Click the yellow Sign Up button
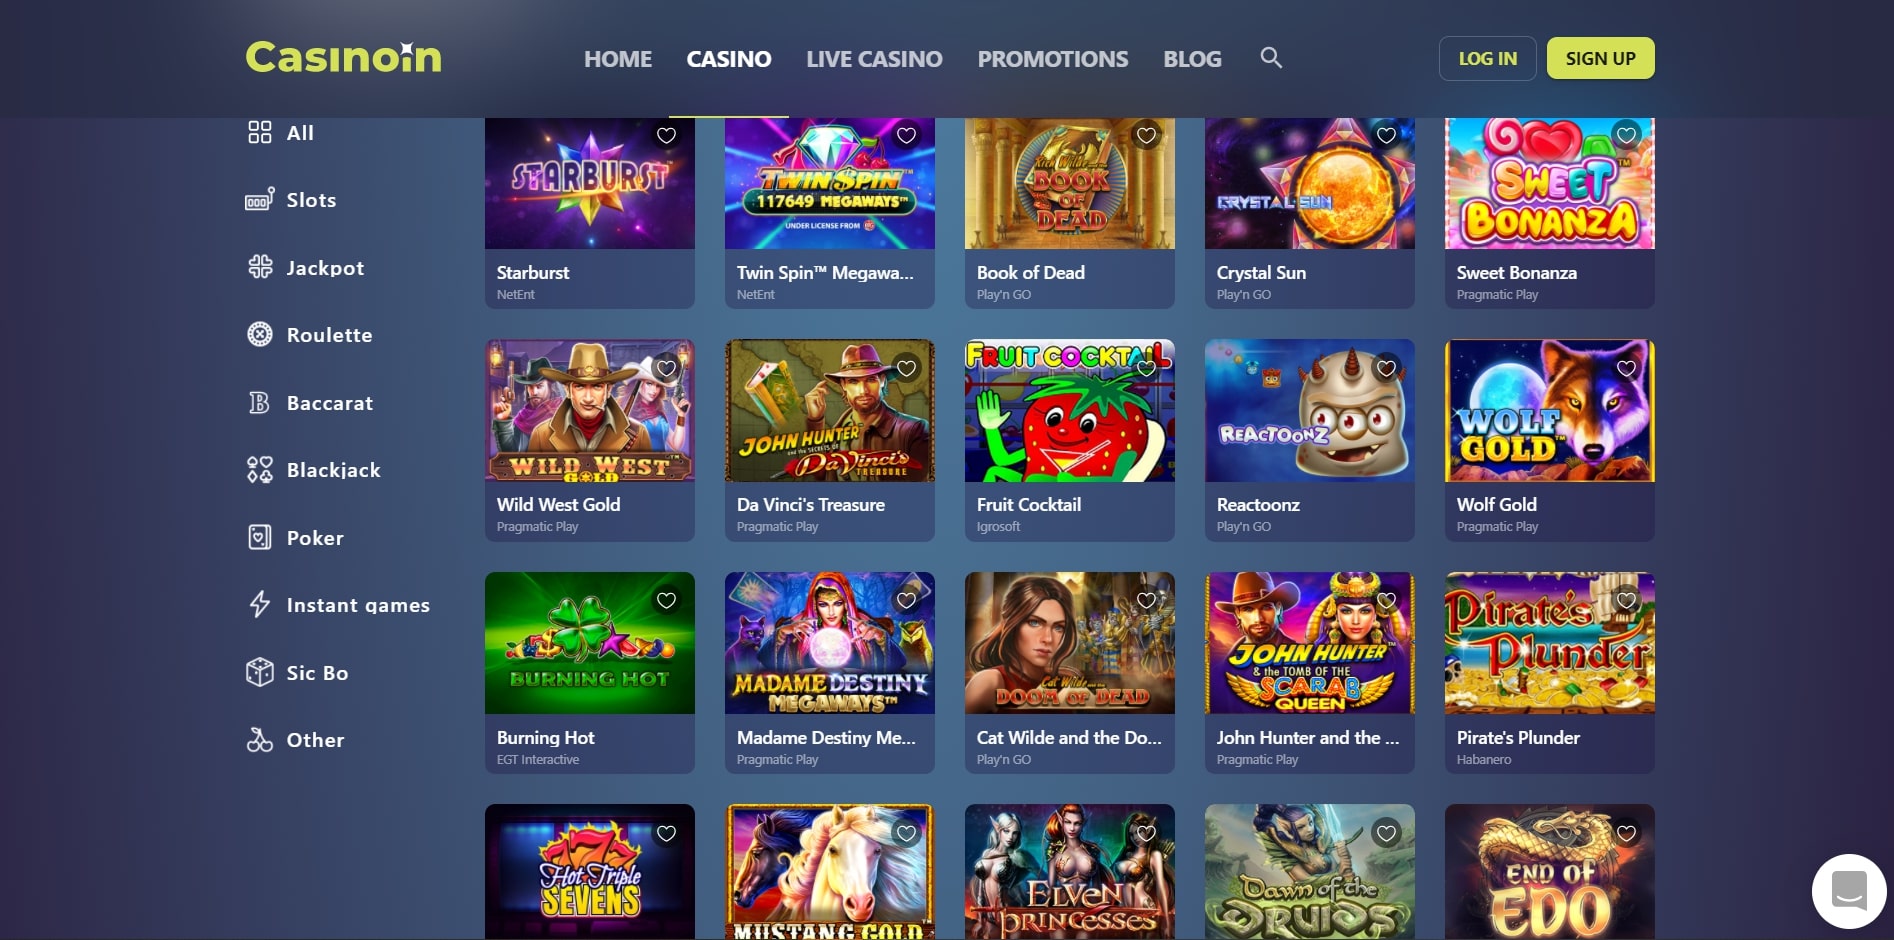 (1601, 58)
